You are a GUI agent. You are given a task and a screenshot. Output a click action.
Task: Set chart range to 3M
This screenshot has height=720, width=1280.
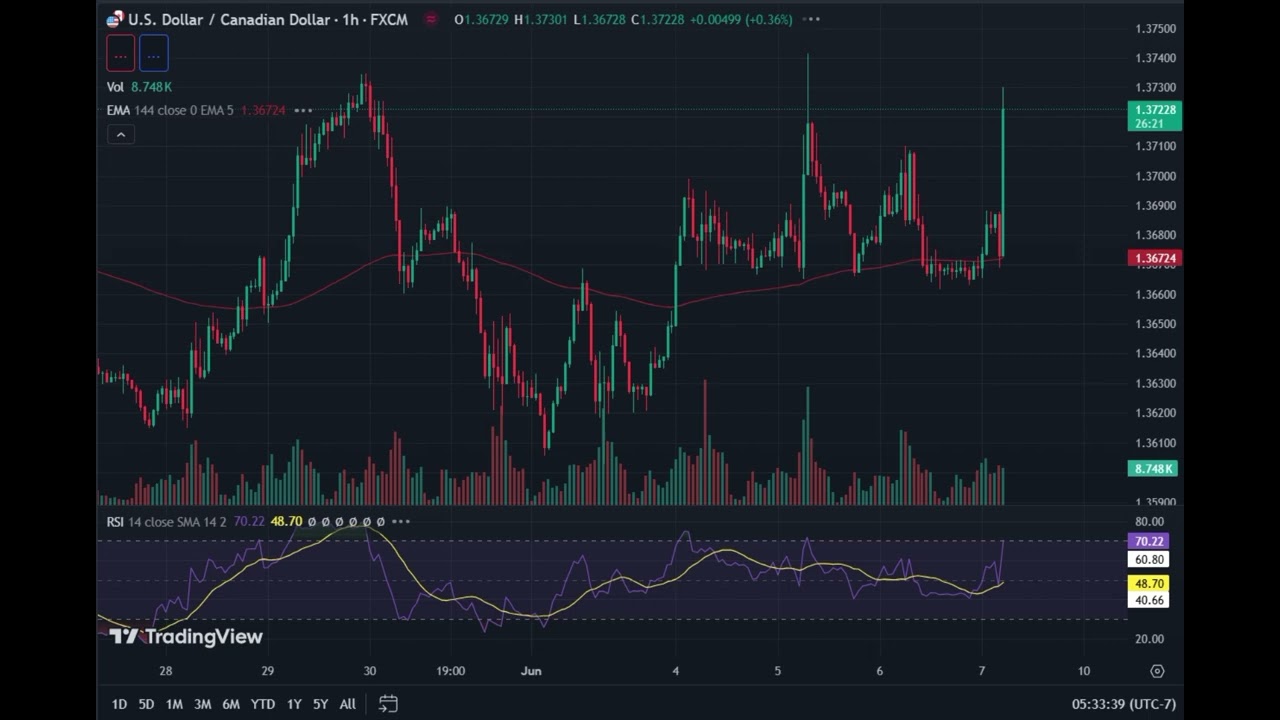pos(202,704)
